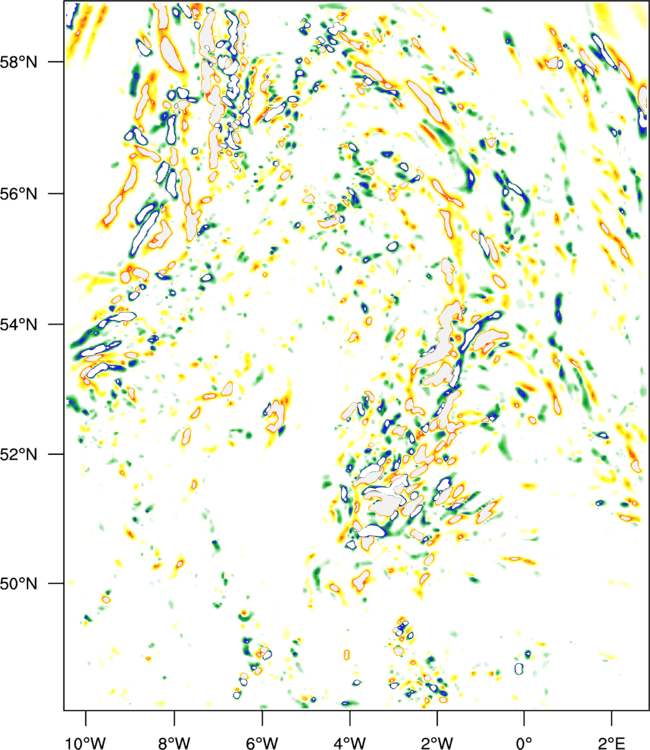Click the 8°W longitude label
This screenshot has height=750, width=650.
(174, 742)
